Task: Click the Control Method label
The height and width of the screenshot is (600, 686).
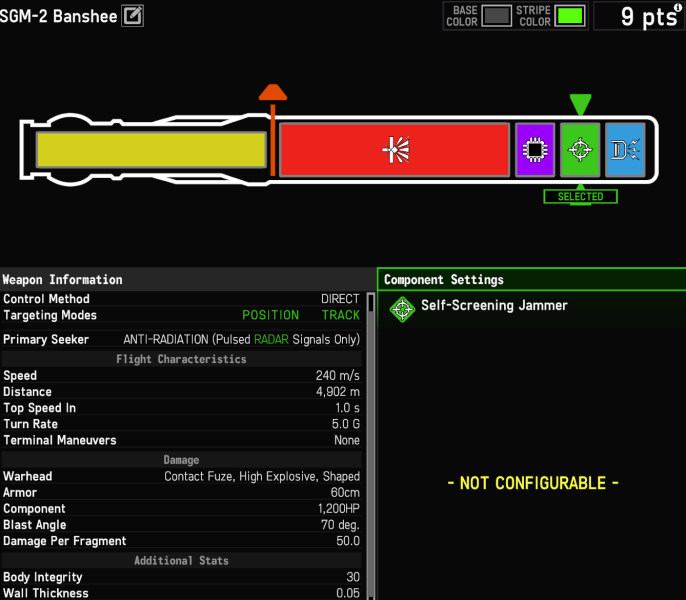Action: [x=46, y=299]
